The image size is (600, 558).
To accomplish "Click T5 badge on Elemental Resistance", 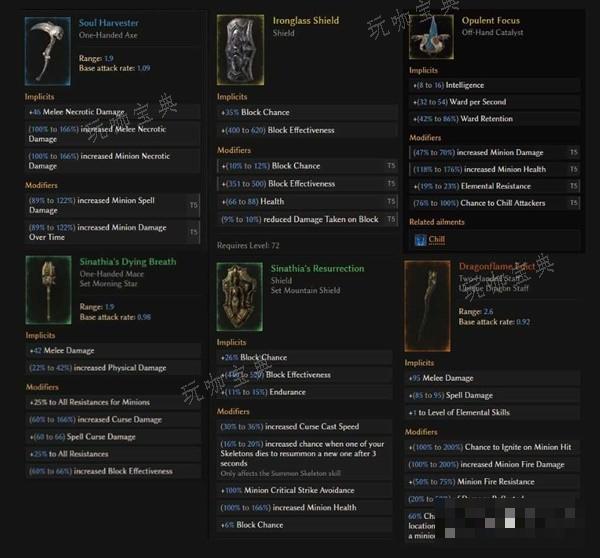I will (x=574, y=186).
